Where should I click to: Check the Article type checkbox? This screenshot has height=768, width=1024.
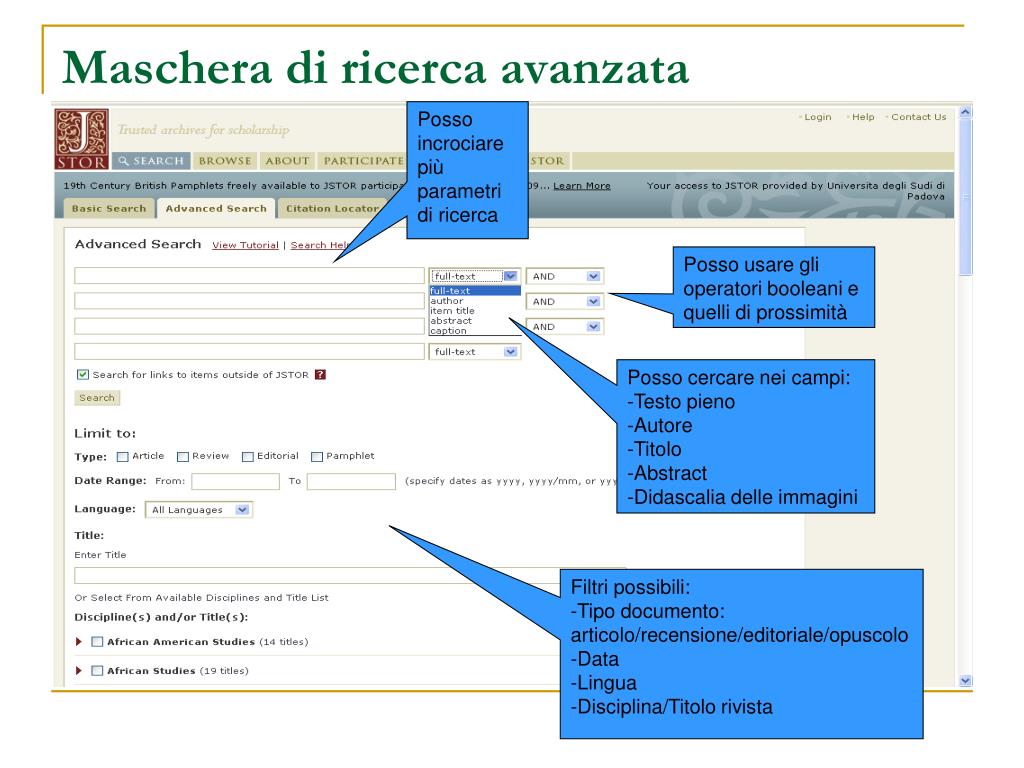122,456
